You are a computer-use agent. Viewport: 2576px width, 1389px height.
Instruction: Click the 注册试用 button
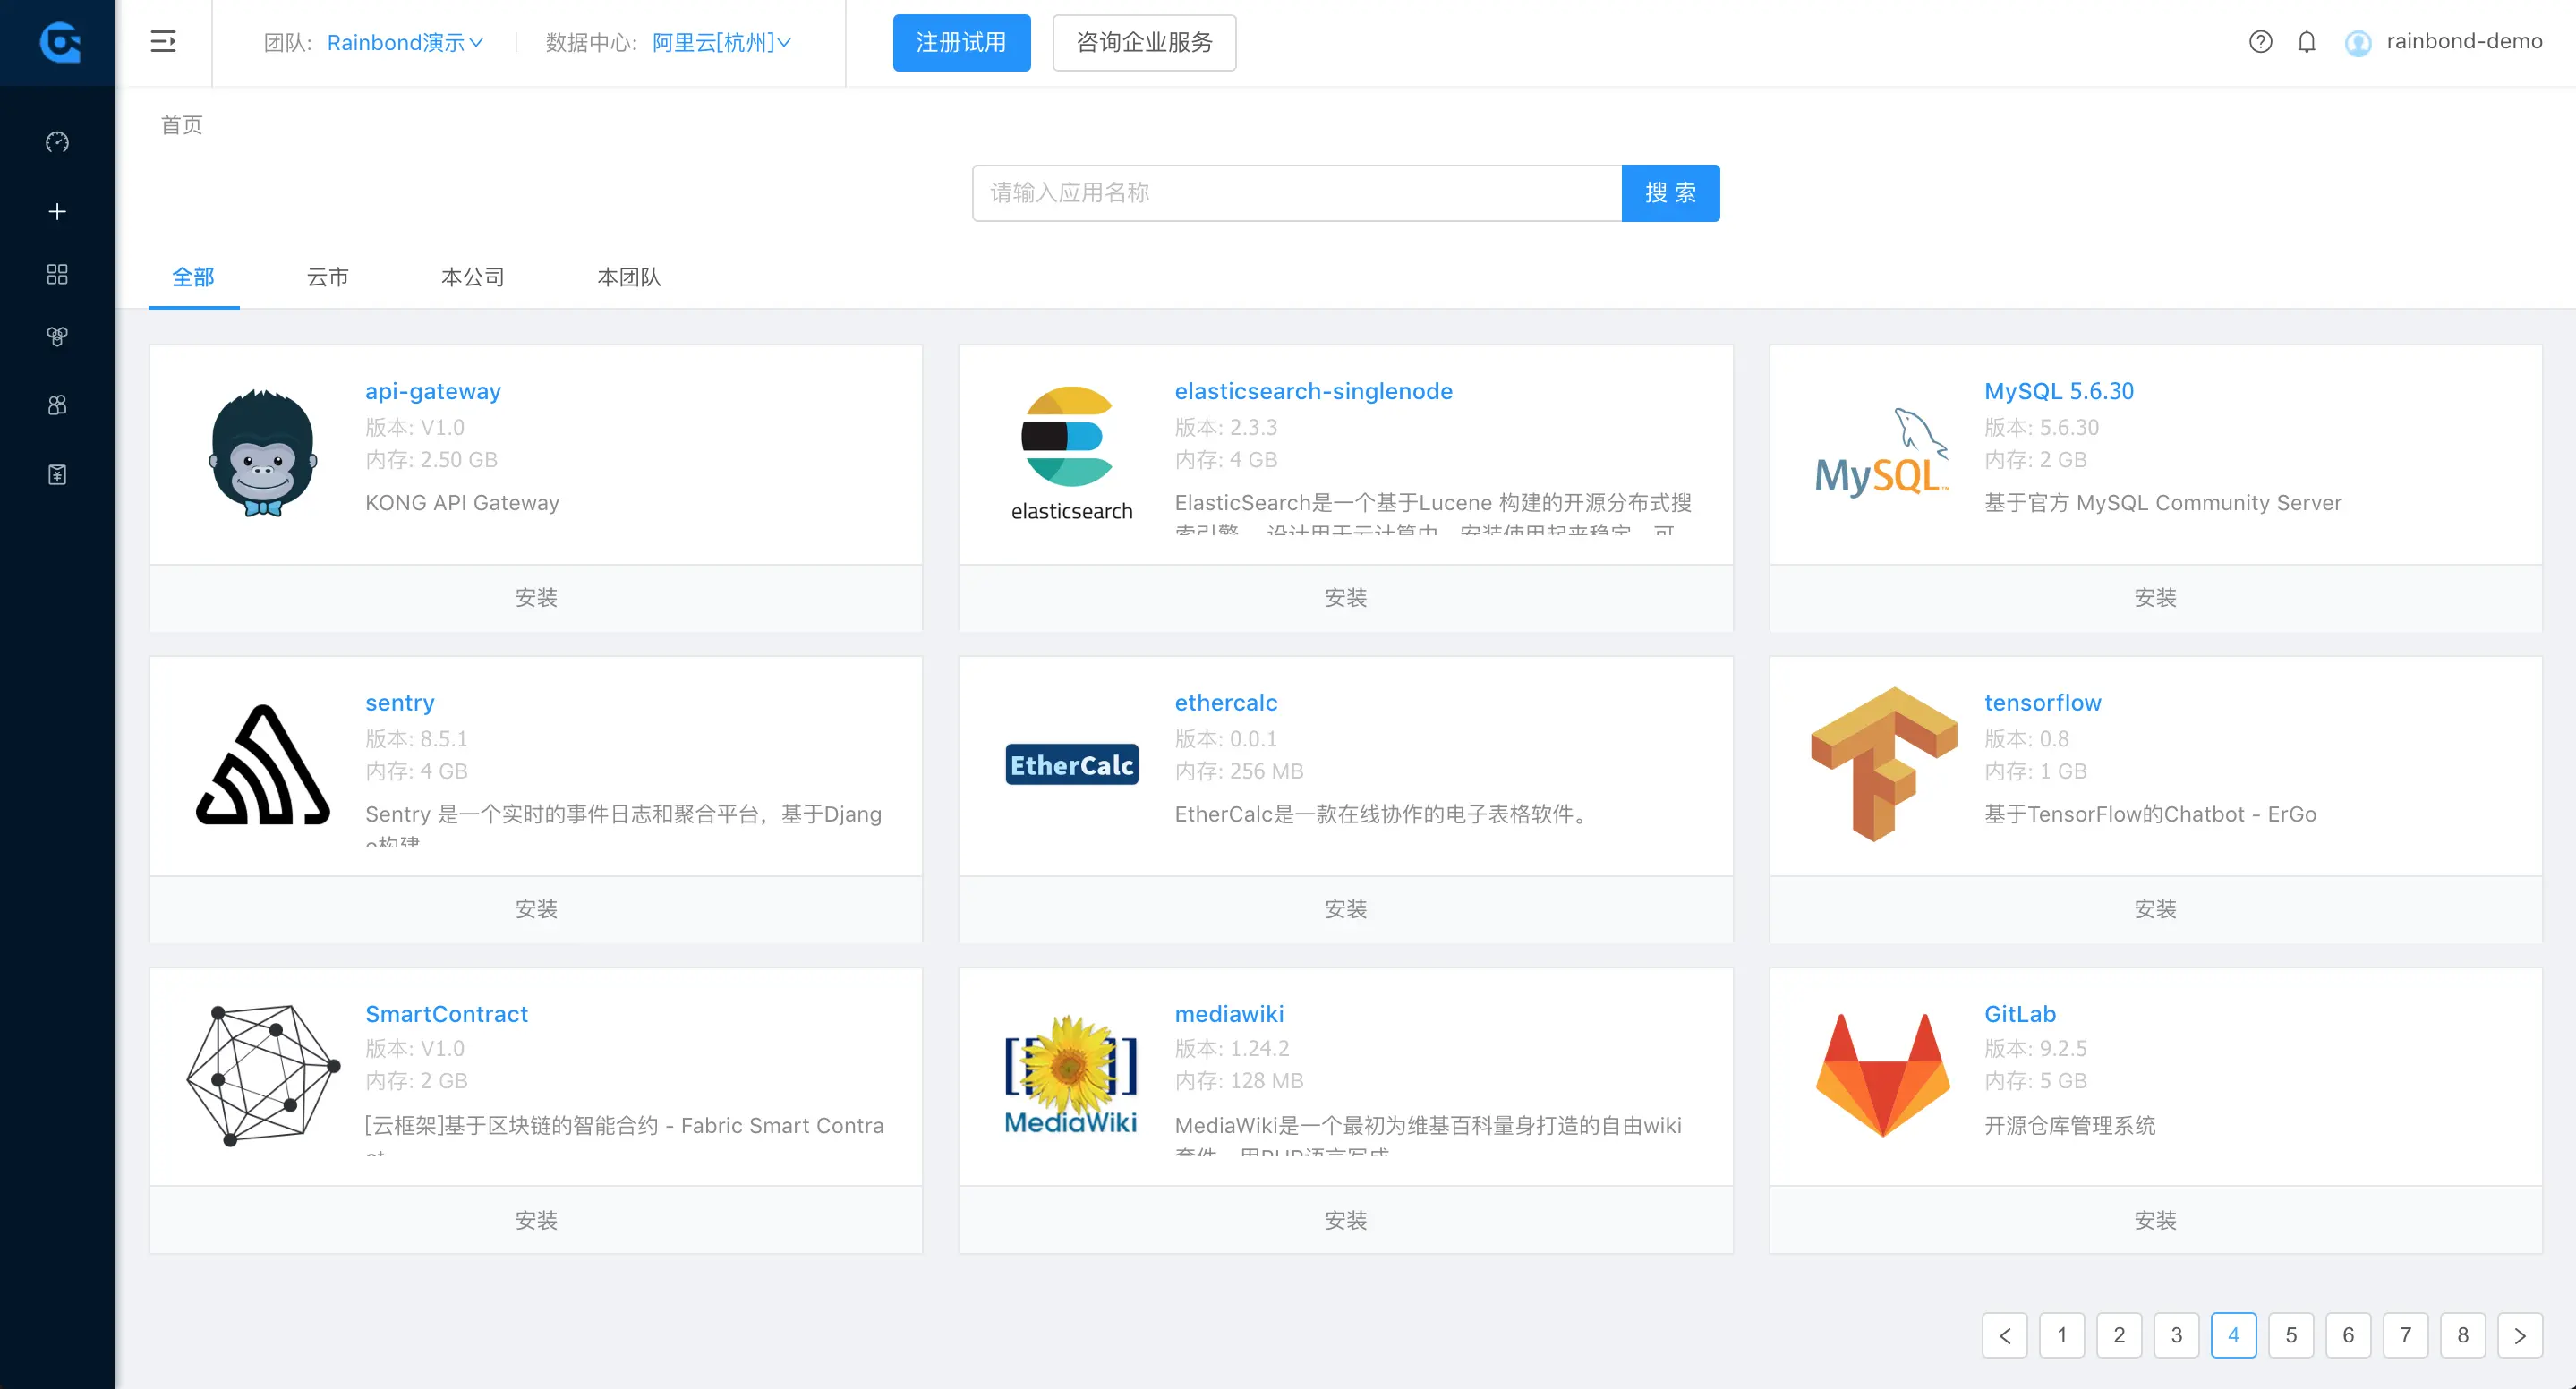coord(961,42)
